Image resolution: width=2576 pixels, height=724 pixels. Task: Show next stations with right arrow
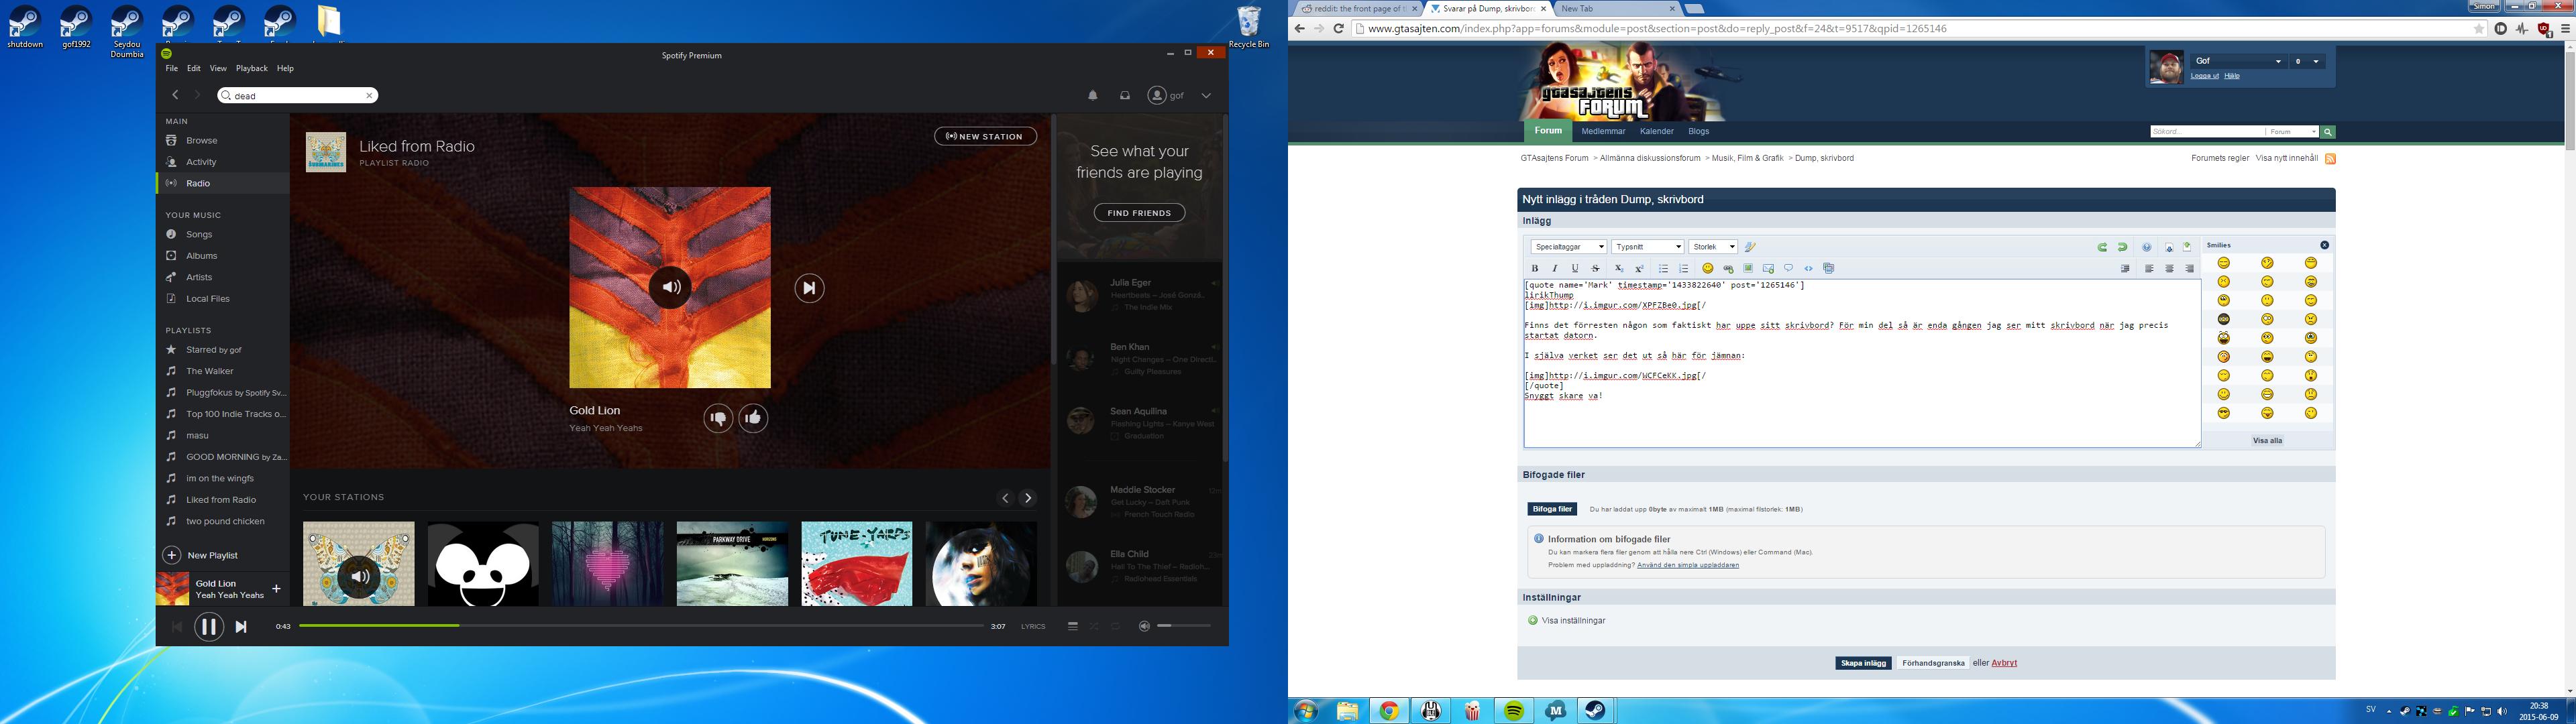tap(1027, 498)
